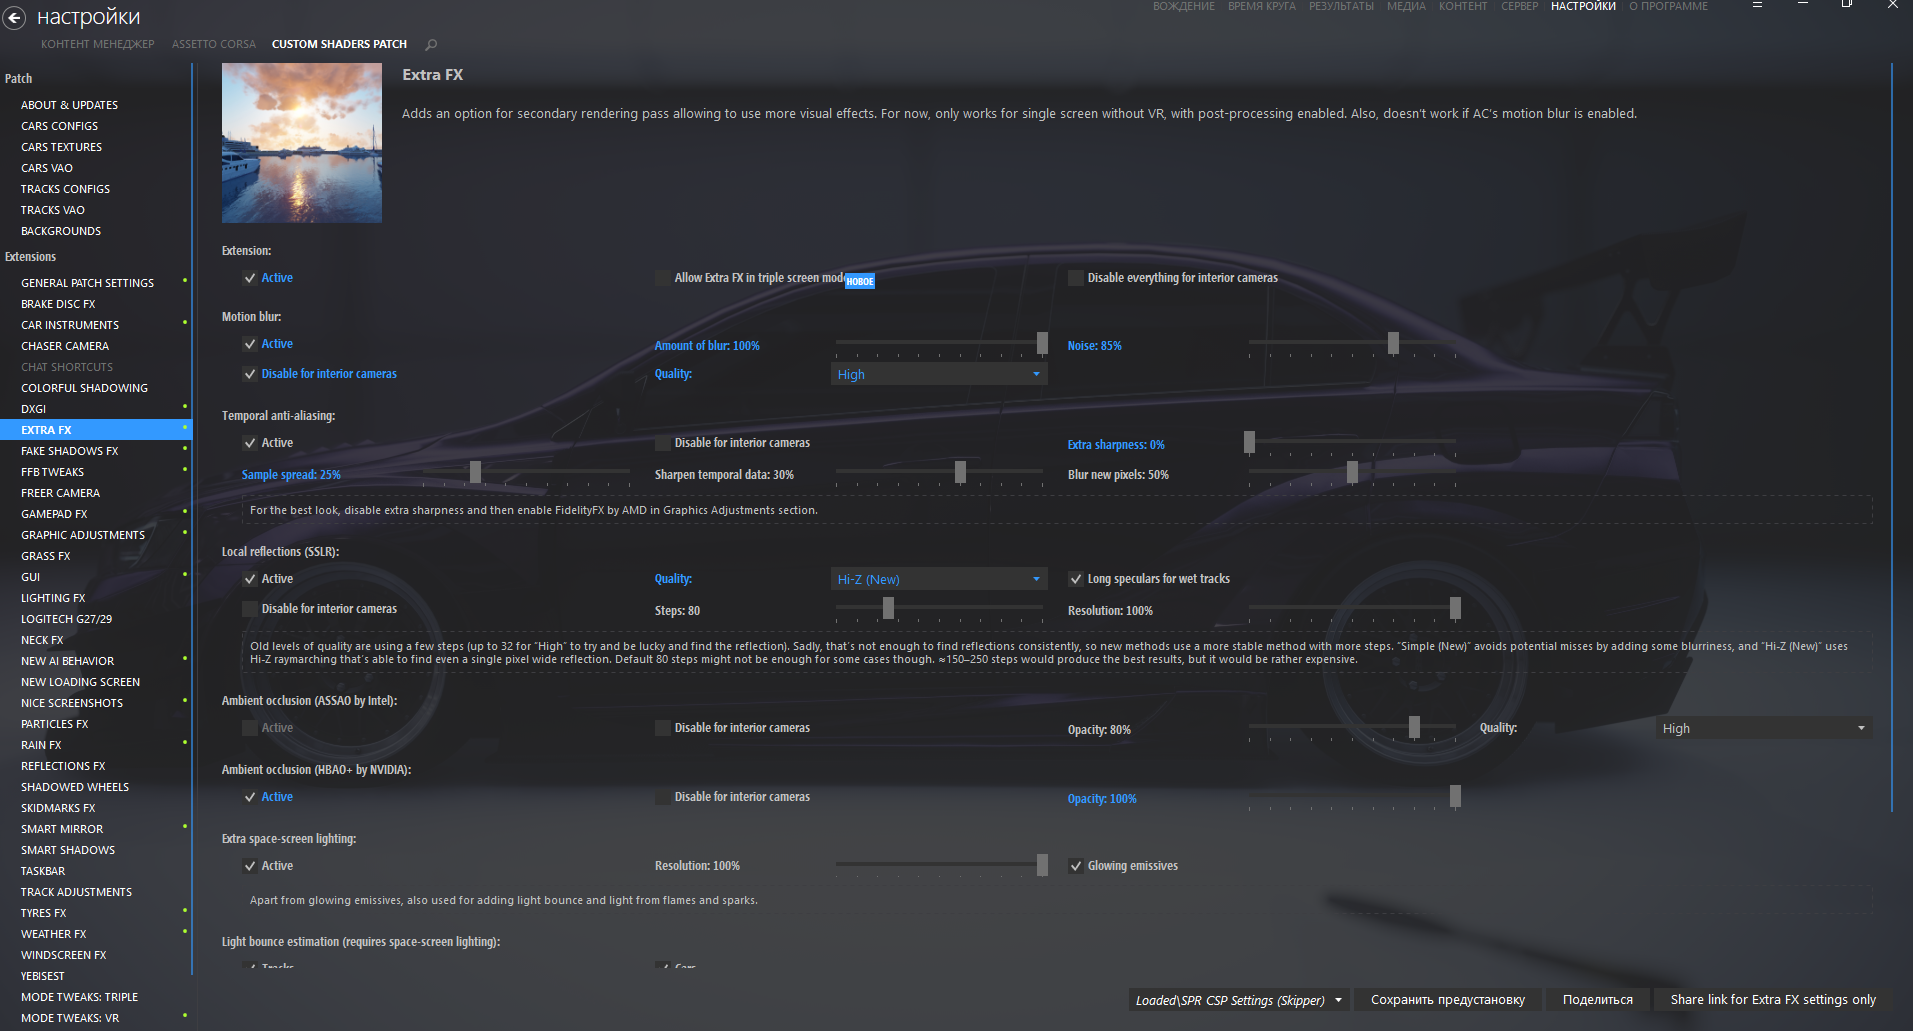Click Поделиться button
The height and width of the screenshot is (1031, 1913).
coord(1597,1000)
